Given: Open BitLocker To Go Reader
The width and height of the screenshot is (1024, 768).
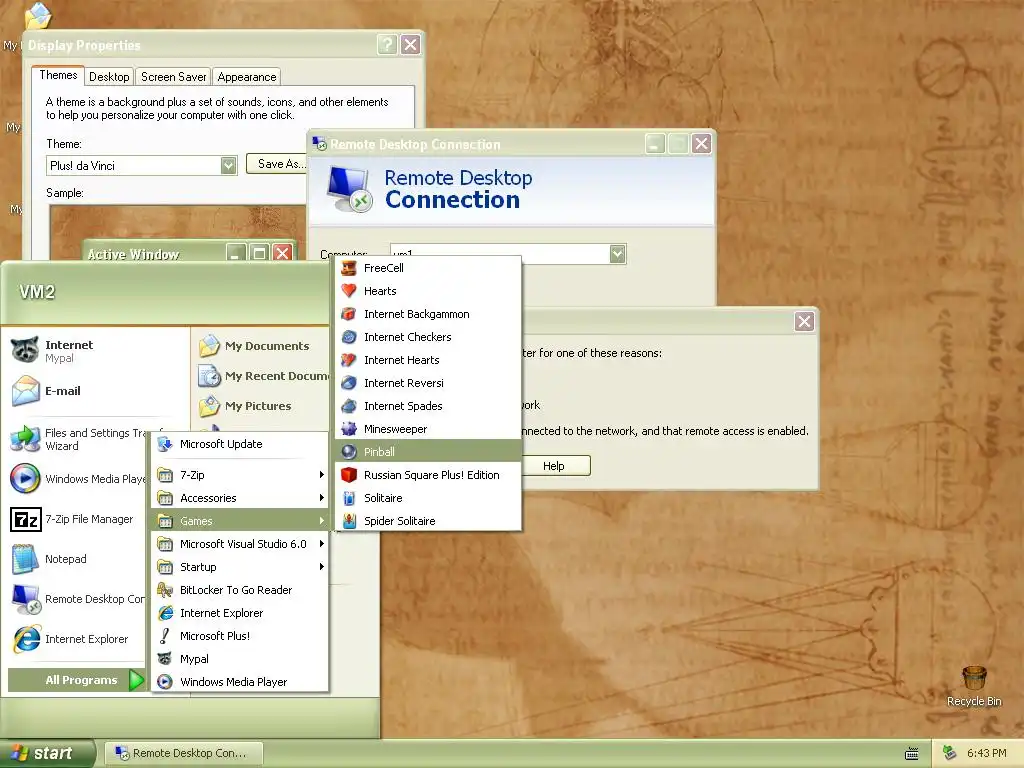Looking at the screenshot, I should tap(240, 590).
